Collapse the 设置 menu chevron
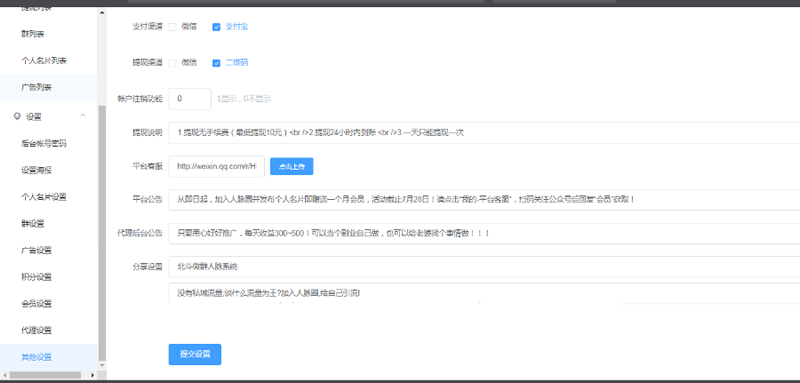The width and height of the screenshot is (800, 383). click(83, 116)
